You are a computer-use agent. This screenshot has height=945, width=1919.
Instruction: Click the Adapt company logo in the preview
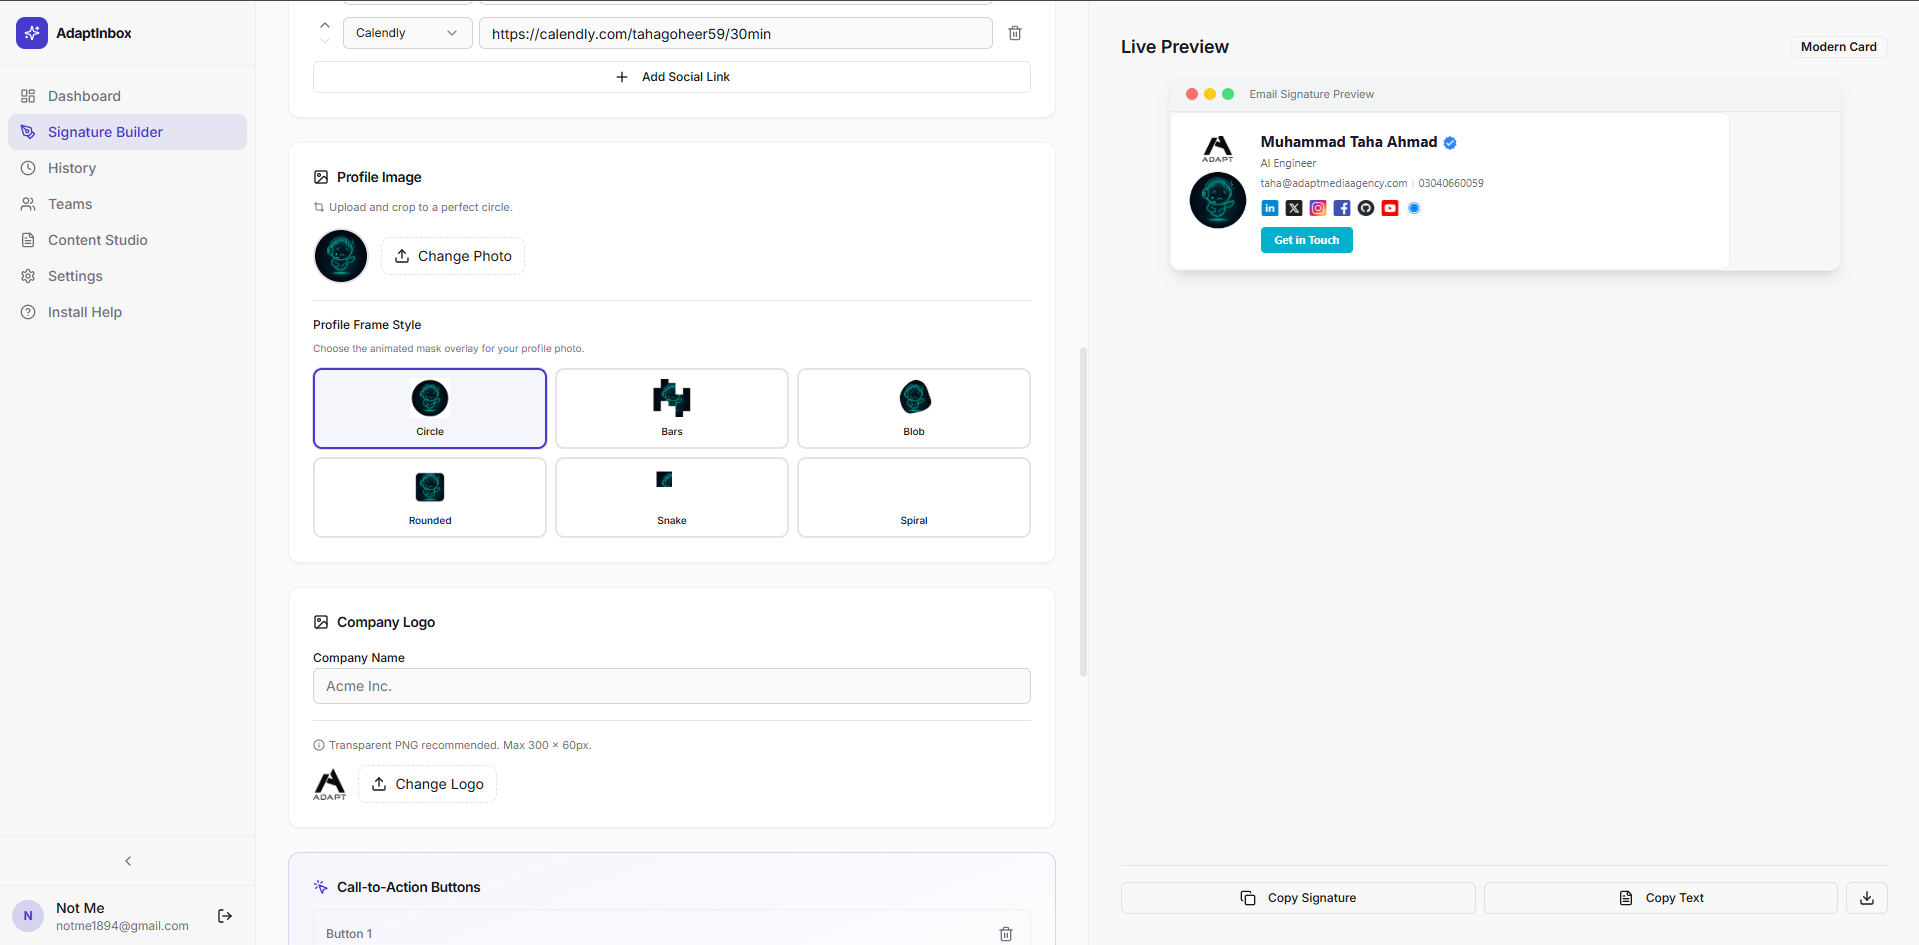point(1217,149)
